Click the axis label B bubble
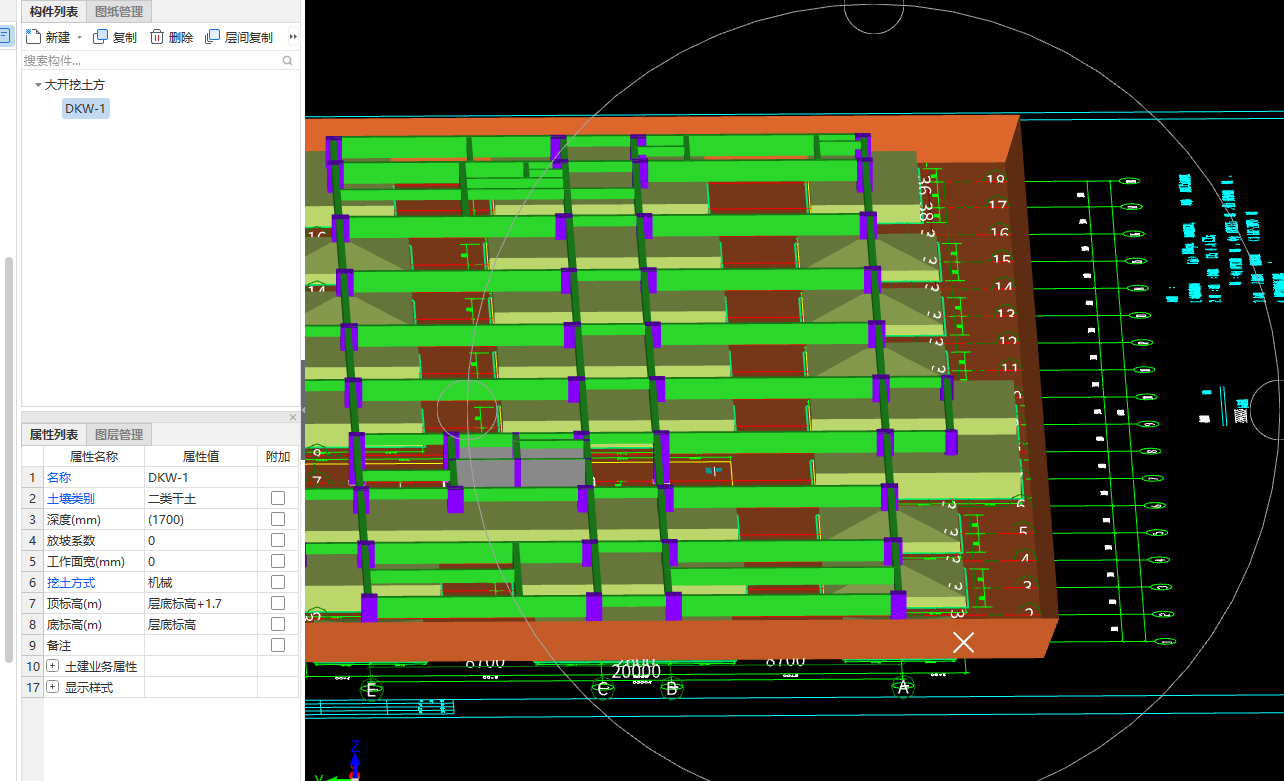Screen dimensions: 1284x781 pos(672,688)
